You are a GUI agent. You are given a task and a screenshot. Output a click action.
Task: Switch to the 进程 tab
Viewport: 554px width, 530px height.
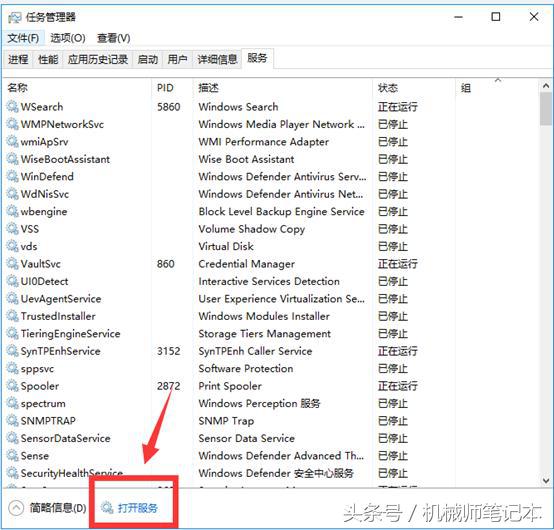coord(18,59)
